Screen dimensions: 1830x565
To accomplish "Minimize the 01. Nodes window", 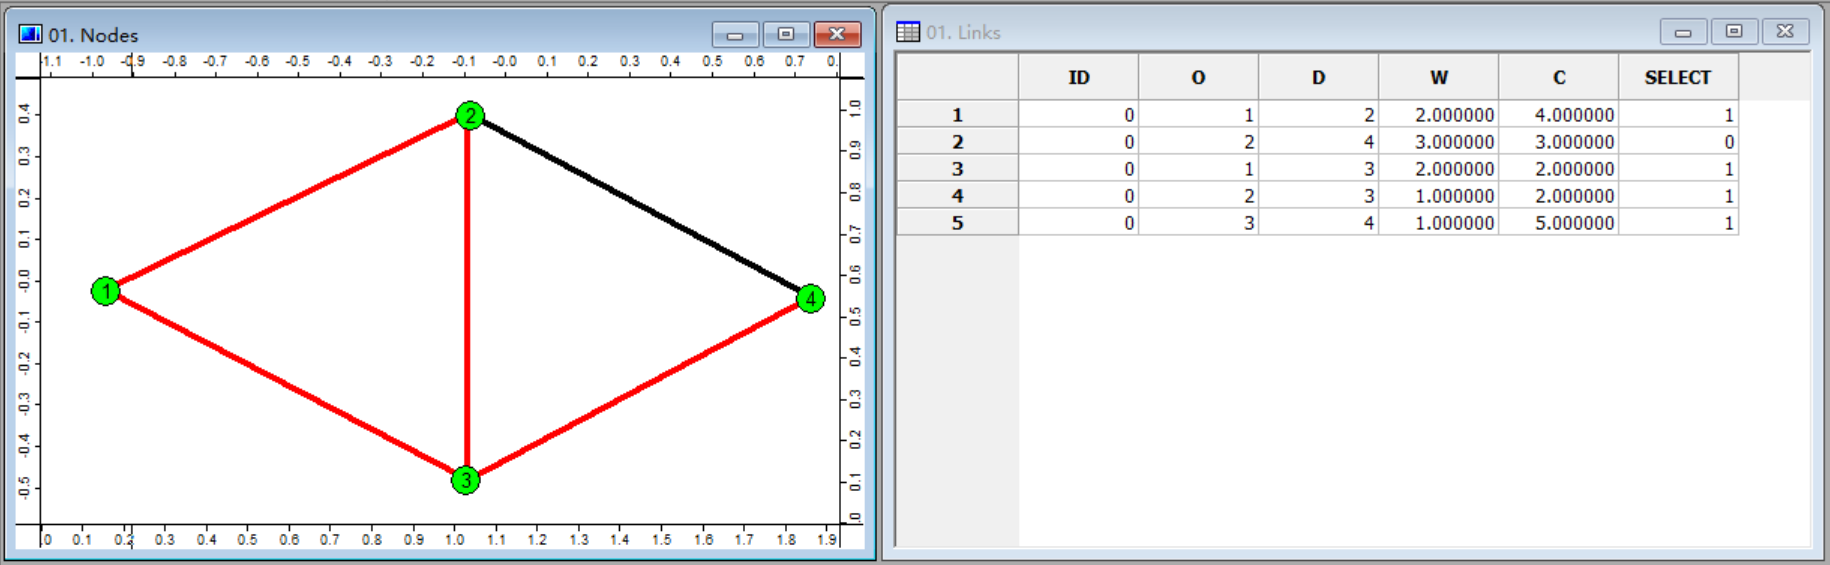I will tap(735, 35).
